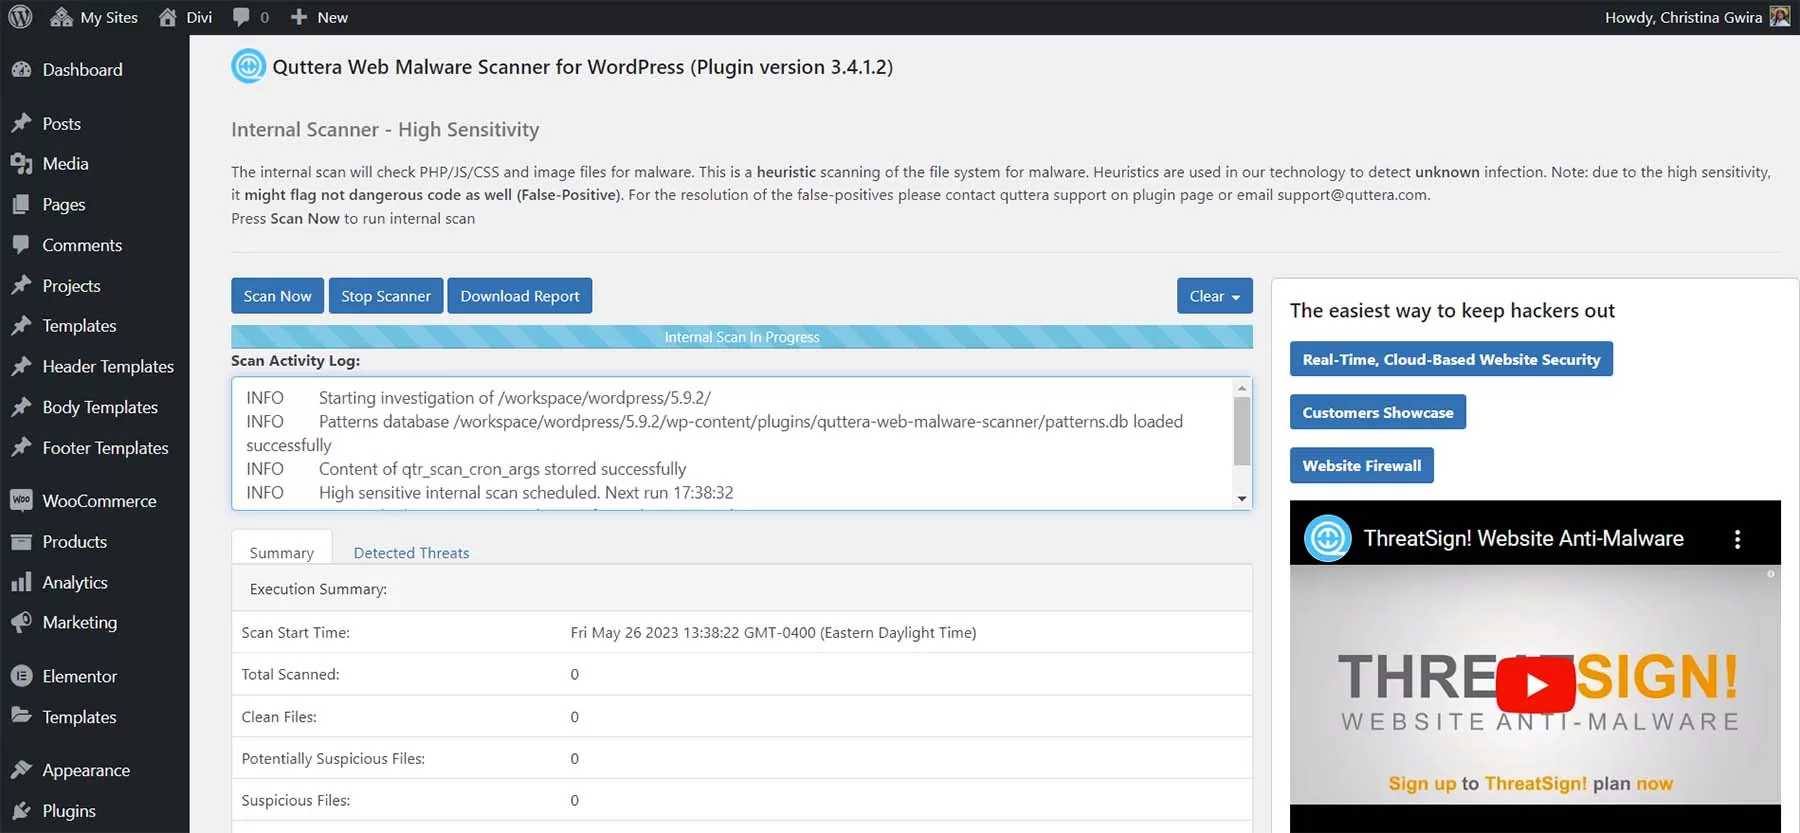Click the Divi home icon

point(167,17)
